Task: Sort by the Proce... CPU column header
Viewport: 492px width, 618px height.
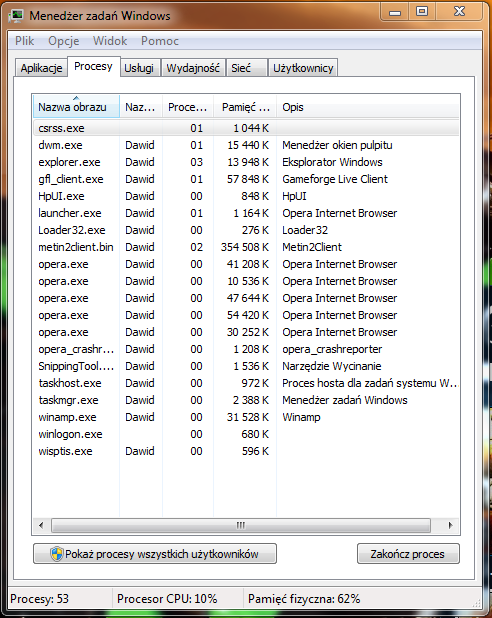Action: pos(188,107)
